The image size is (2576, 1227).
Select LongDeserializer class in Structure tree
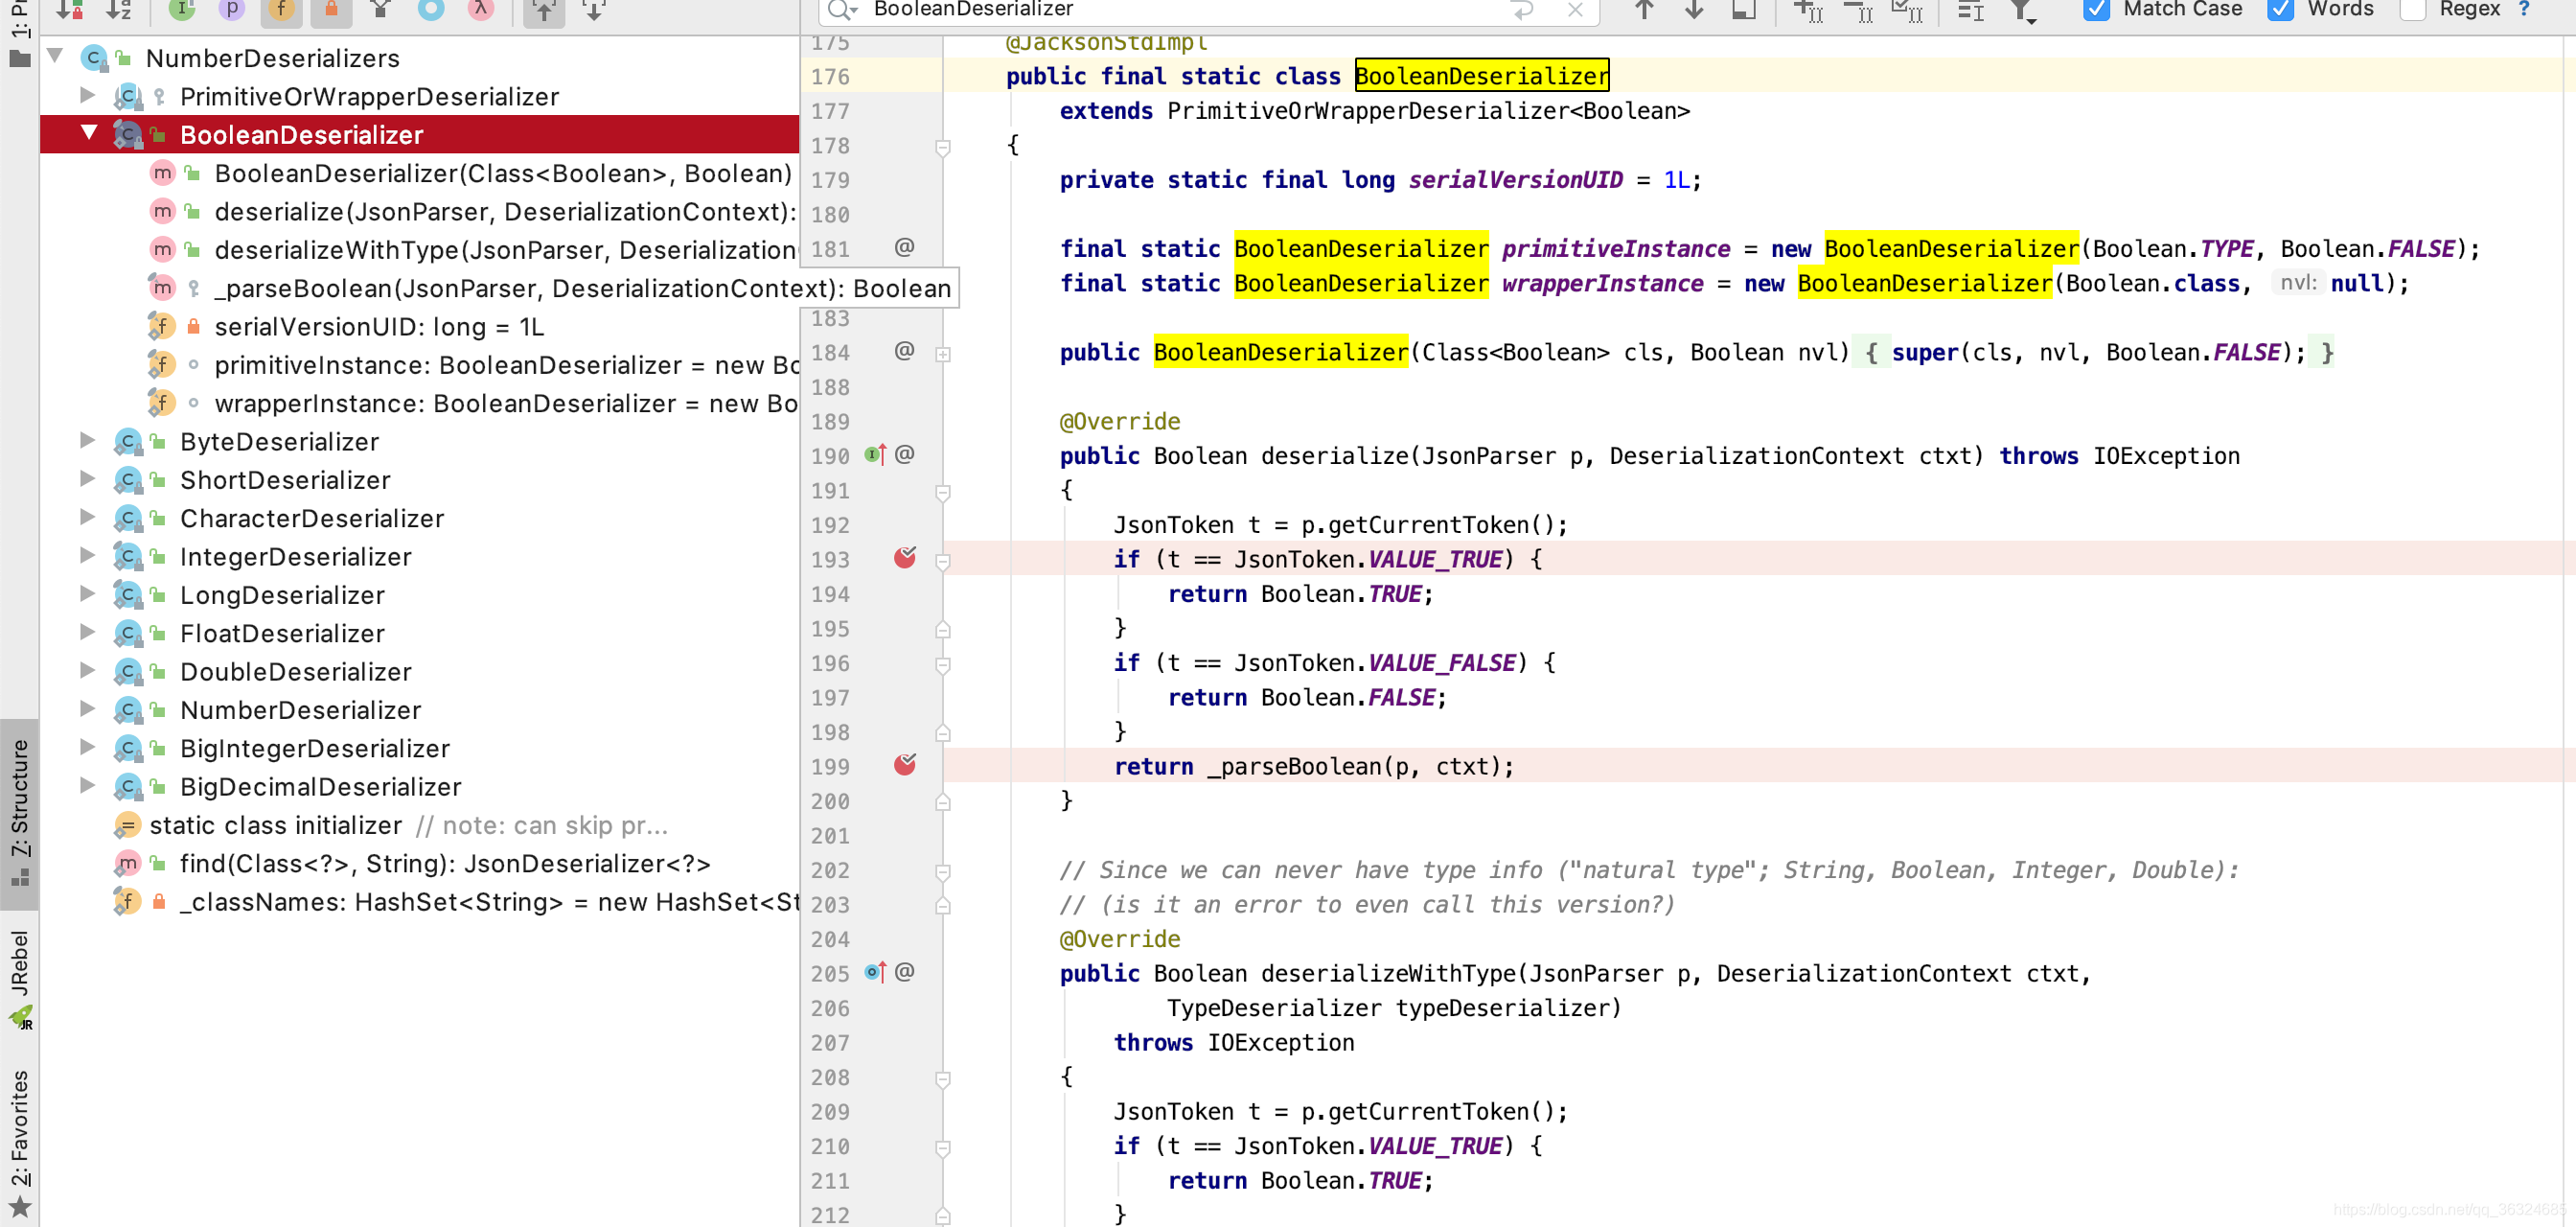tap(282, 595)
